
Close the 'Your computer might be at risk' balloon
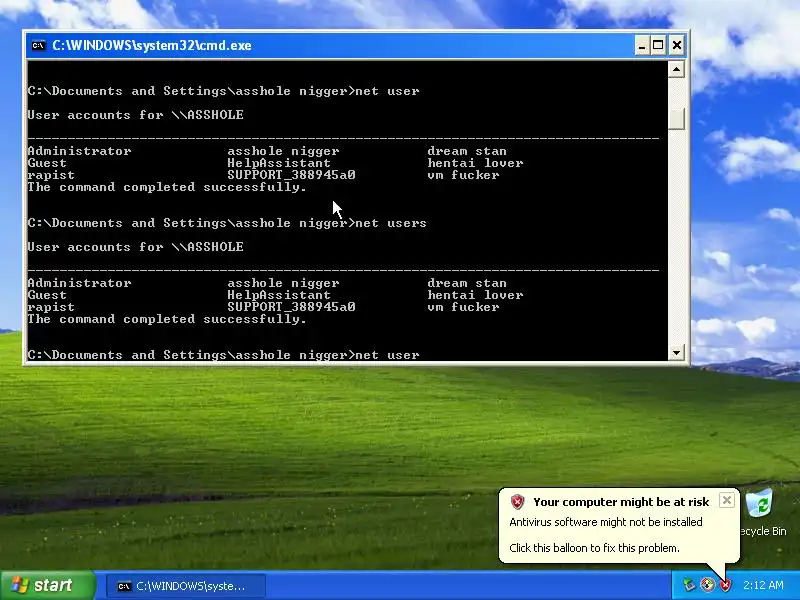(x=727, y=500)
